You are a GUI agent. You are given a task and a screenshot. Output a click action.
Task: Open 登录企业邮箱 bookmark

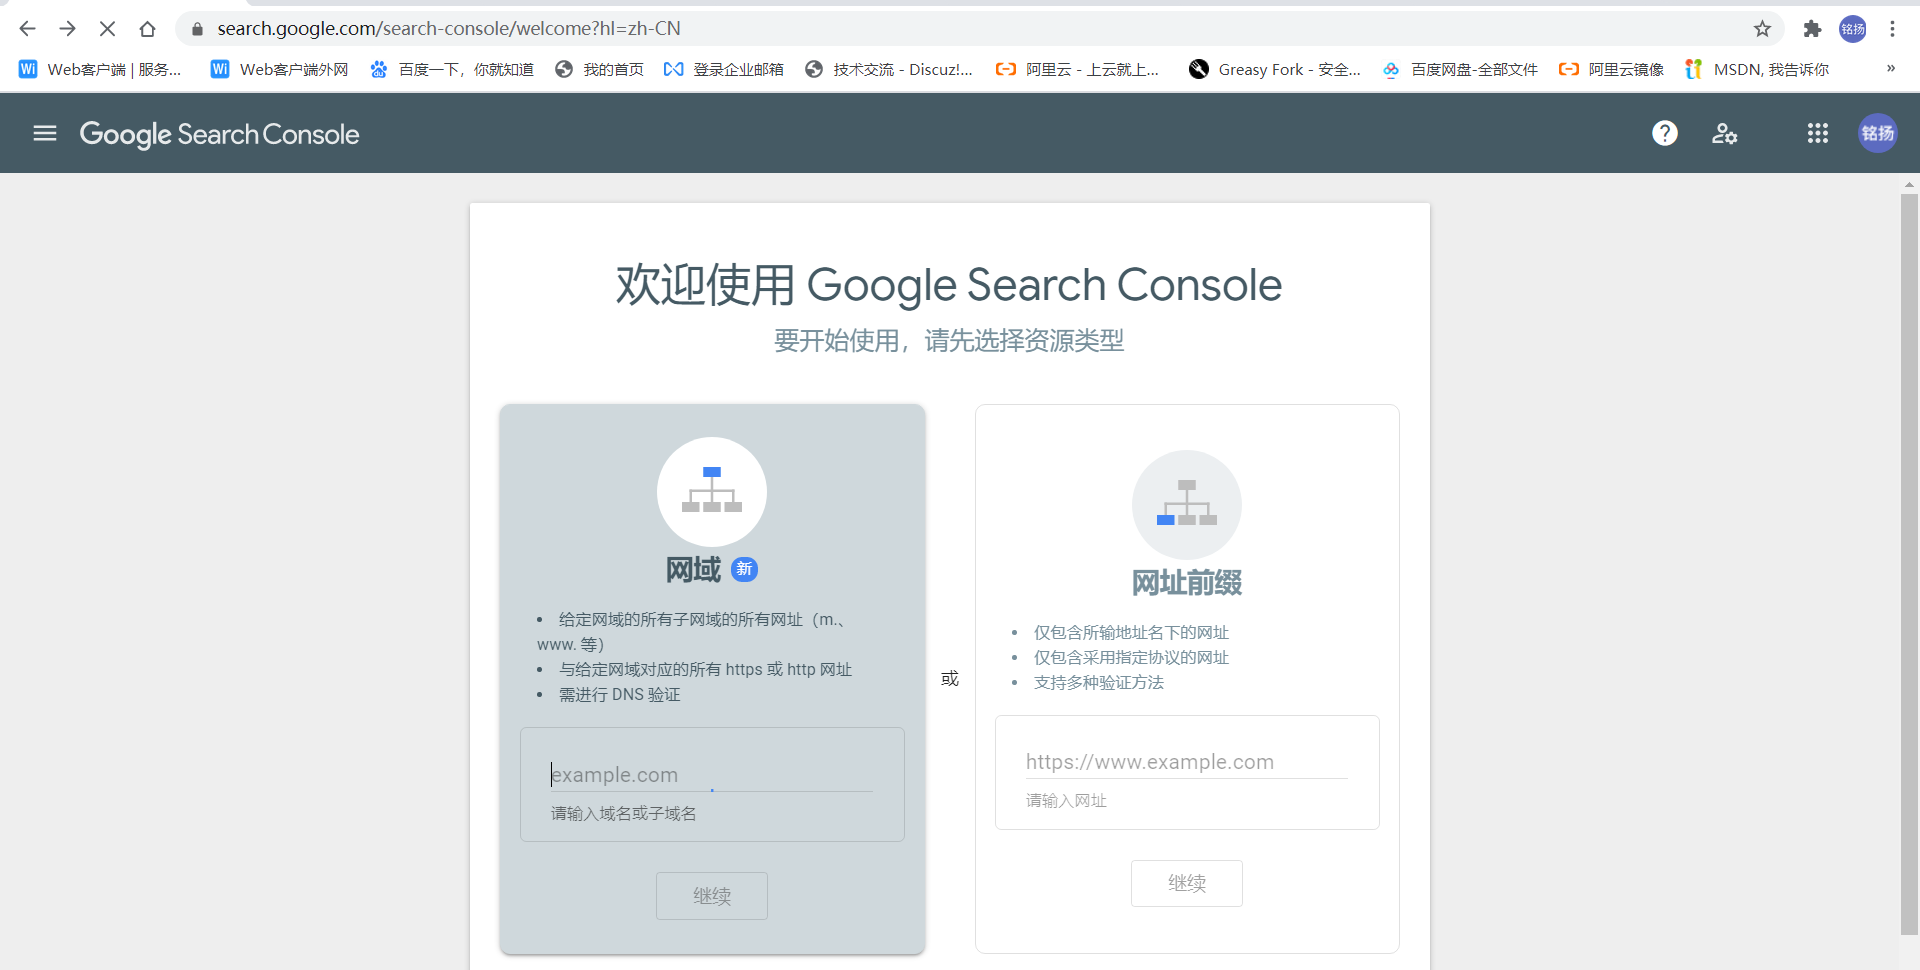[x=724, y=69]
